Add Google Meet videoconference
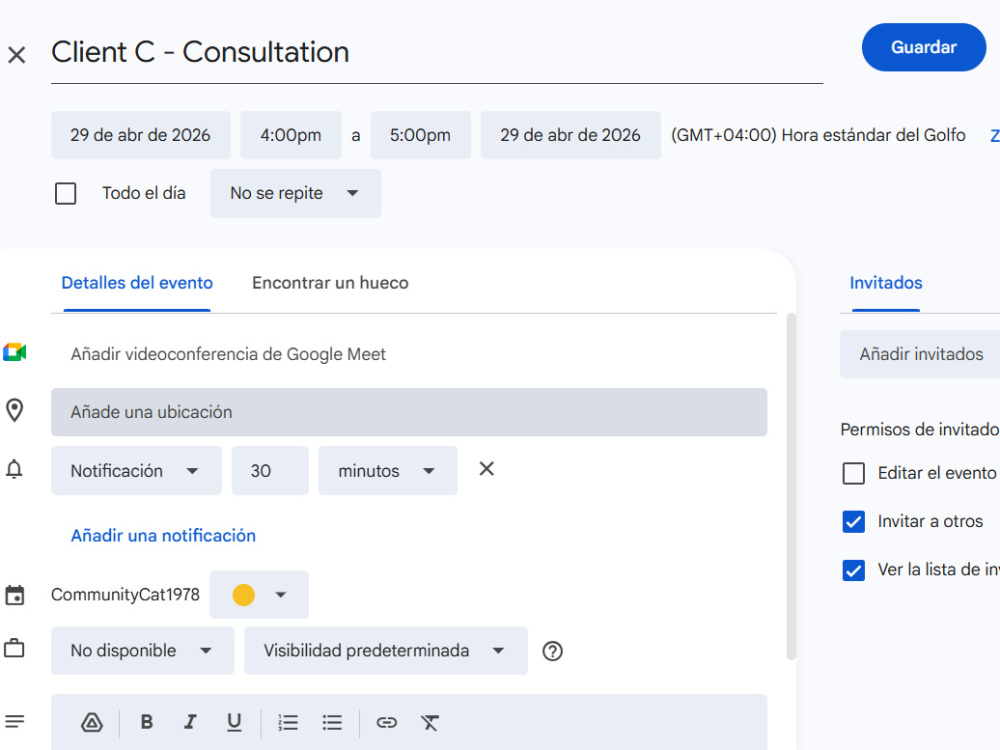 click(228, 354)
